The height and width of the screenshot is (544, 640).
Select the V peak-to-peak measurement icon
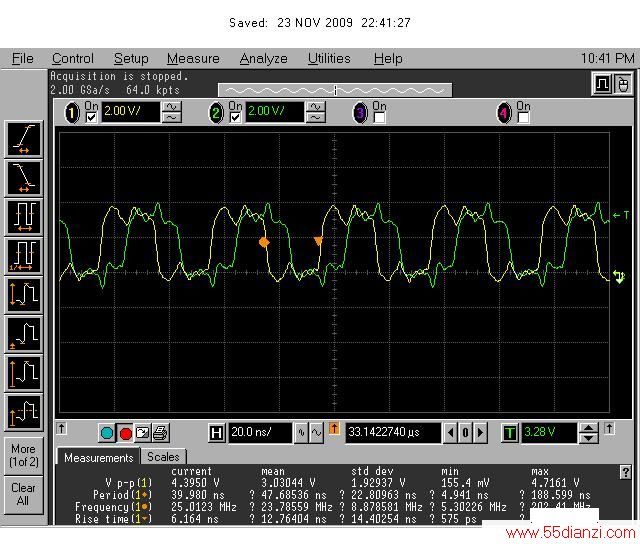tap(24, 295)
